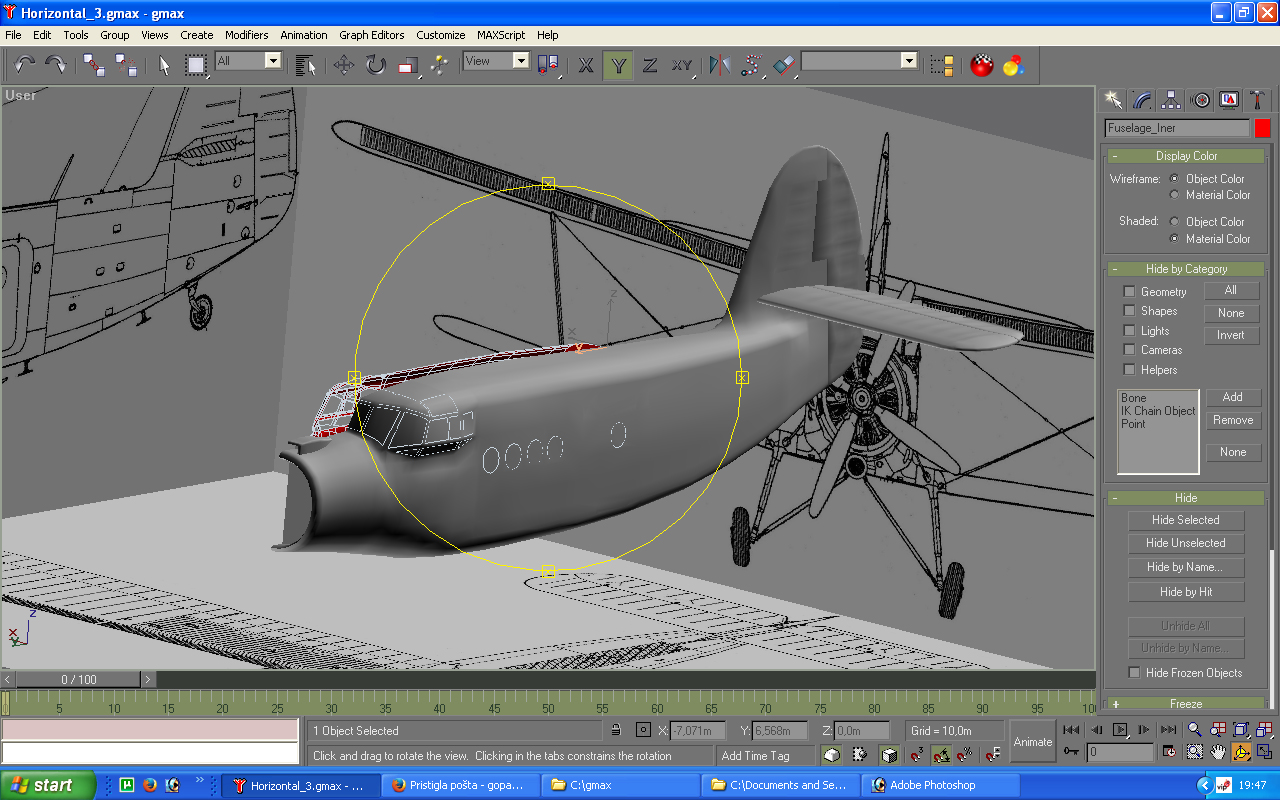Viewport: 1280px width, 800px height.
Task: Activate the Select and Move tool
Action: tap(344, 65)
